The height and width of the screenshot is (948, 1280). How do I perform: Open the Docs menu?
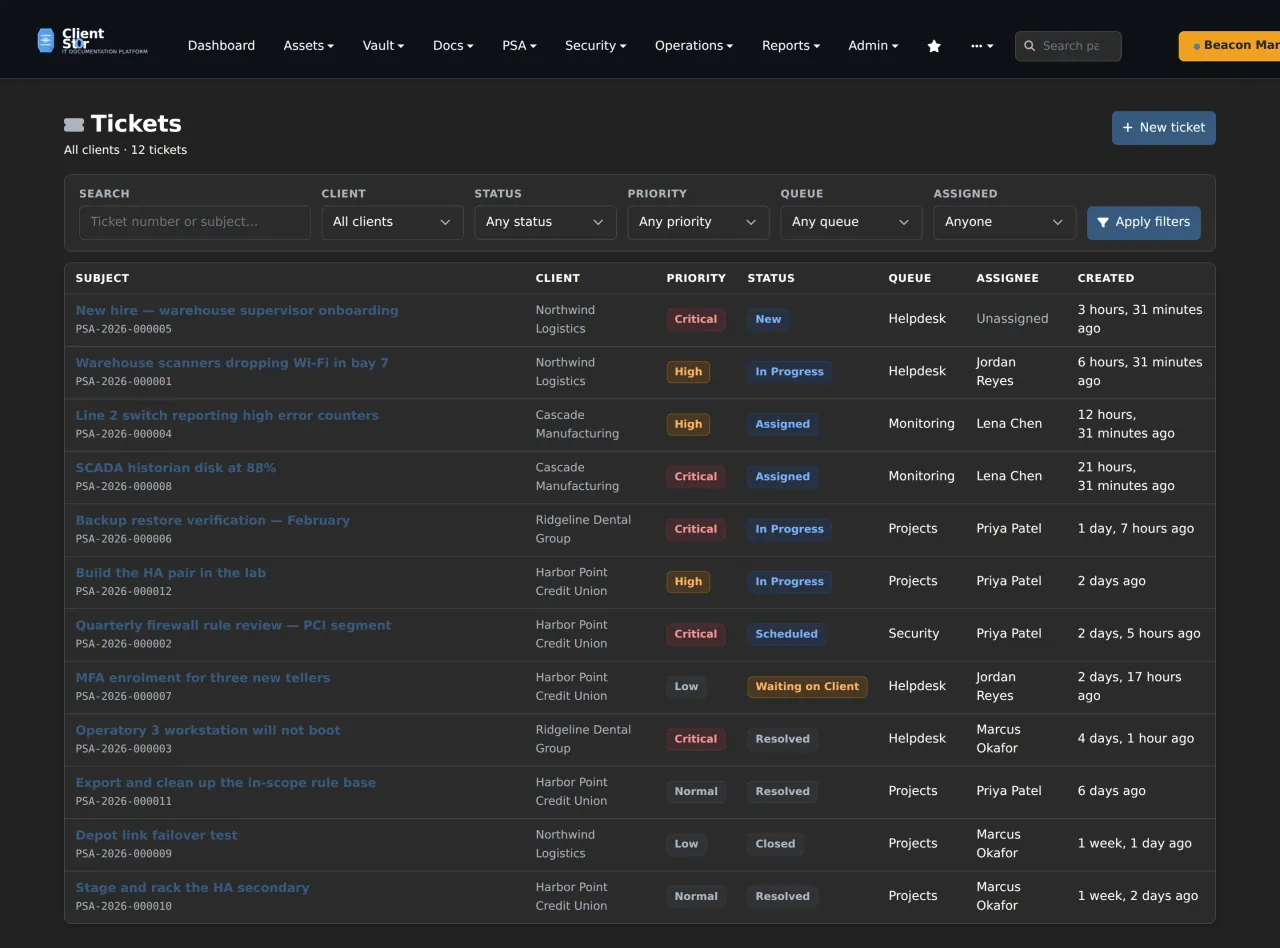click(x=453, y=46)
